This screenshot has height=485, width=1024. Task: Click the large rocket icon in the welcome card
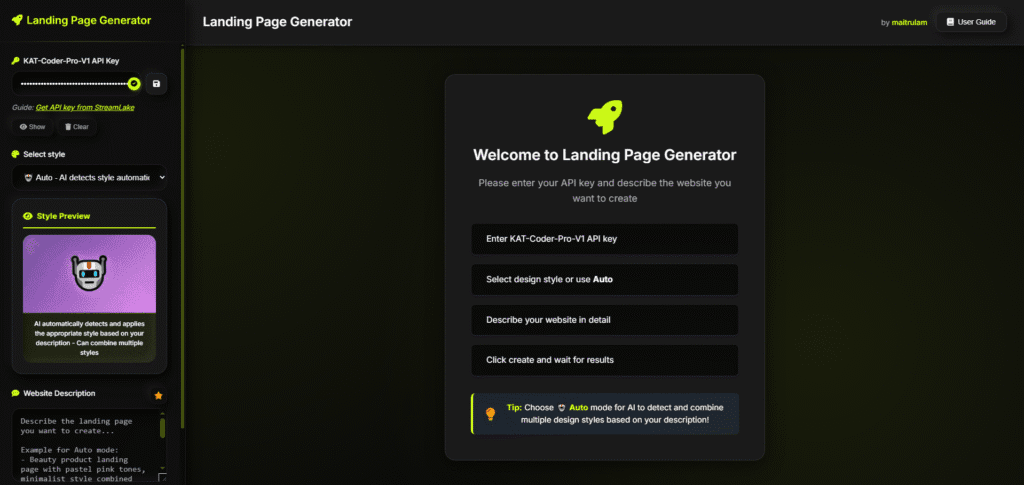tap(604, 116)
